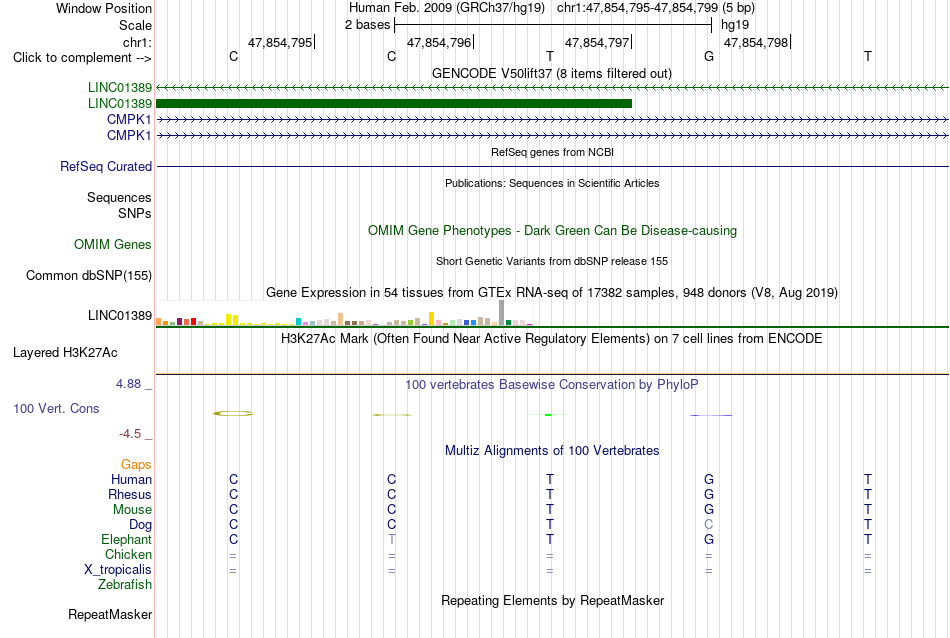Click the 4.88 PhyloP upper limit value
Screen dimensions: 950x638
tap(128, 384)
